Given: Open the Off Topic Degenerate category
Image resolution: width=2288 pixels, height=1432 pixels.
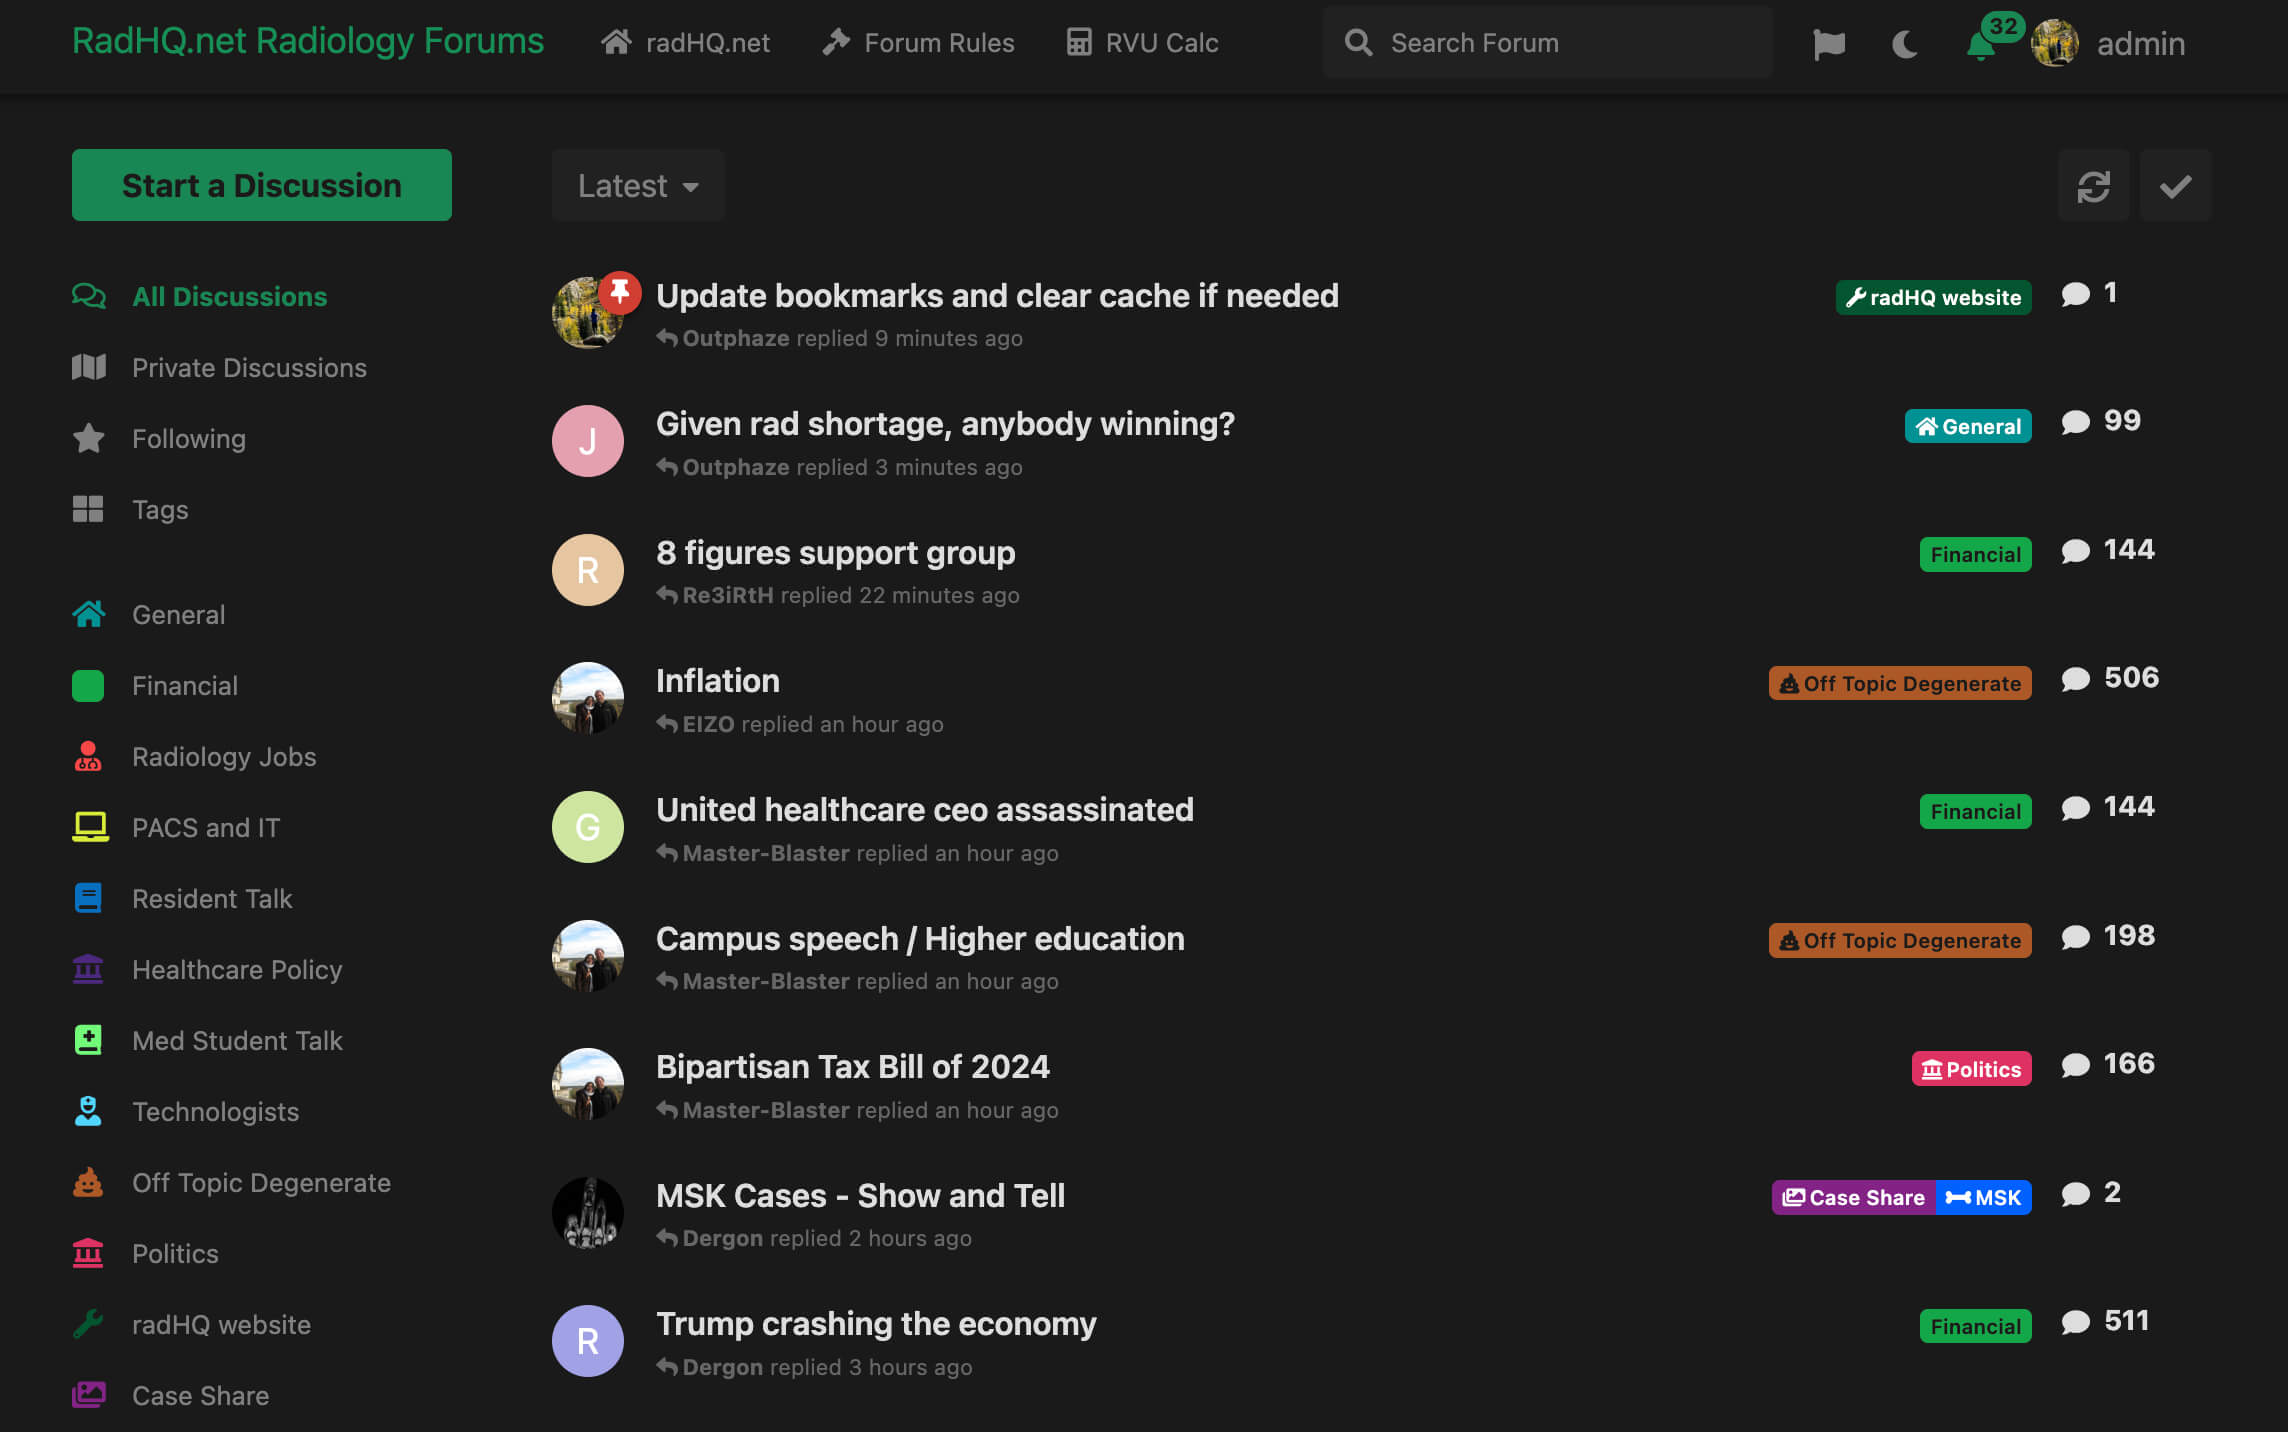Looking at the screenshot, I should click(261, 1182).
